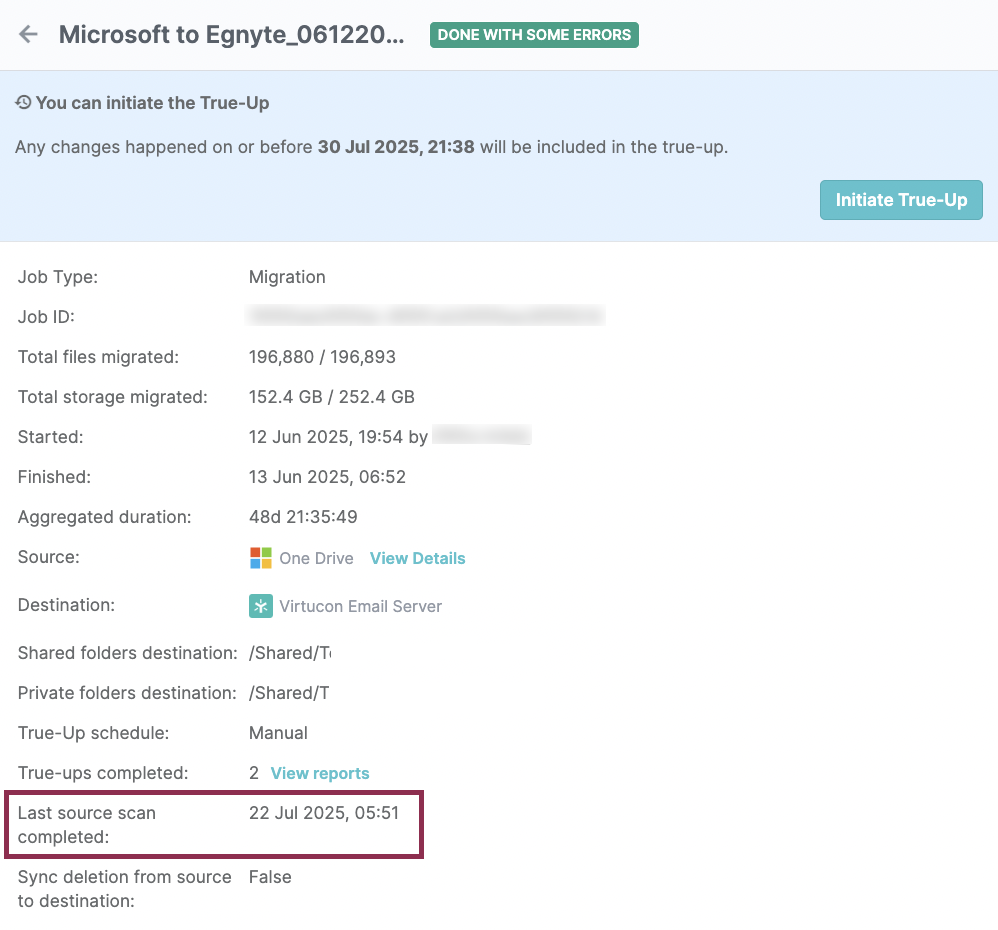This screenshot has height=930, width=998.
Task: Click the DONE WITH SOME ERRORS badge
Action: point(534,35)
